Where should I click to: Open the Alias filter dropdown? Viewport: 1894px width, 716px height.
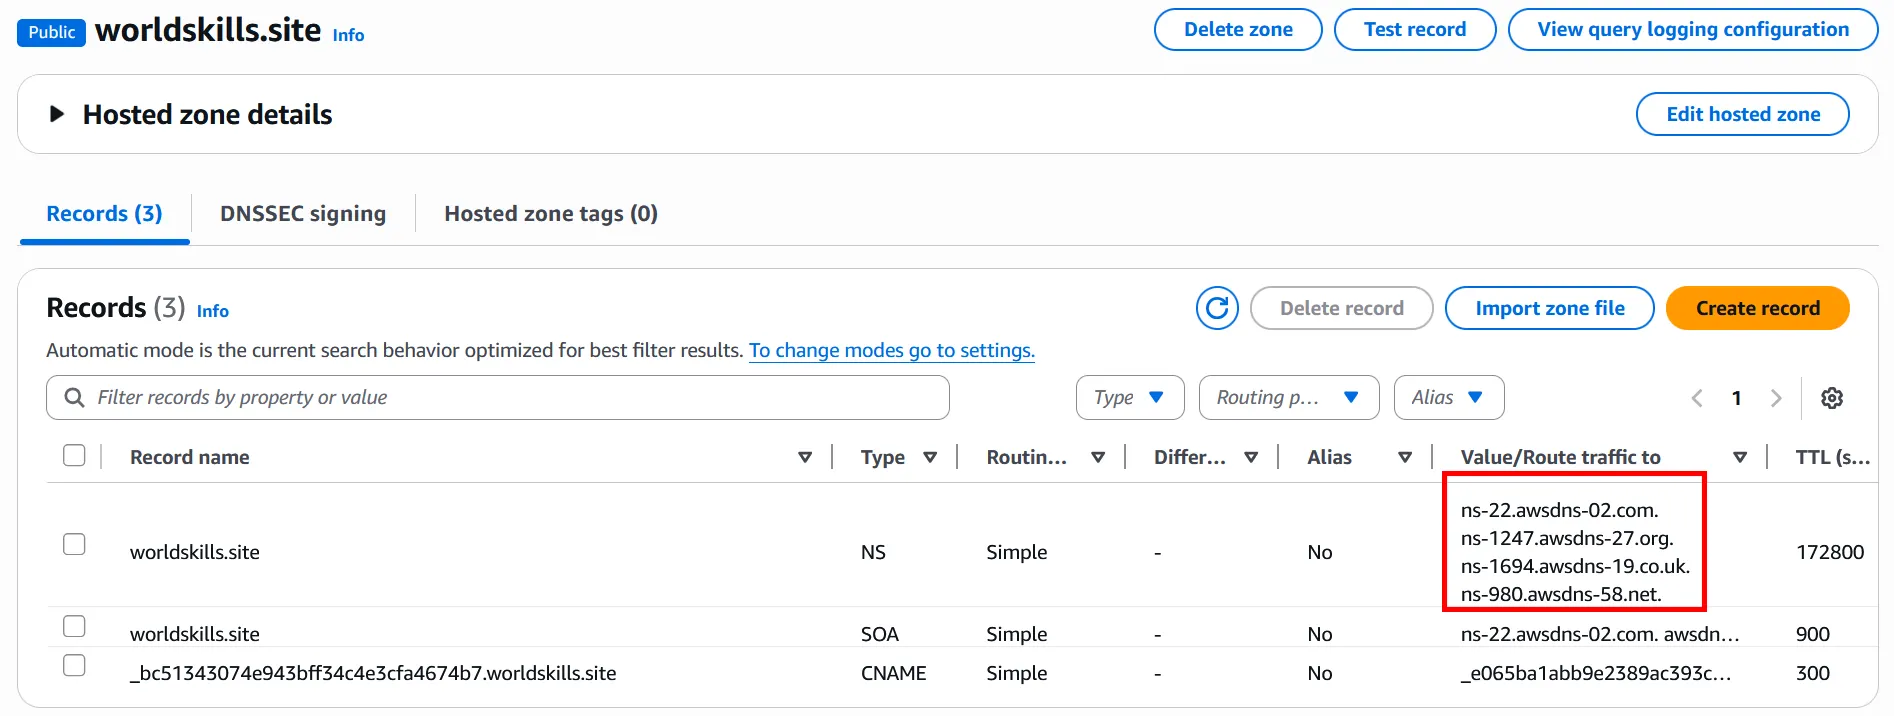coord(1447,398)
